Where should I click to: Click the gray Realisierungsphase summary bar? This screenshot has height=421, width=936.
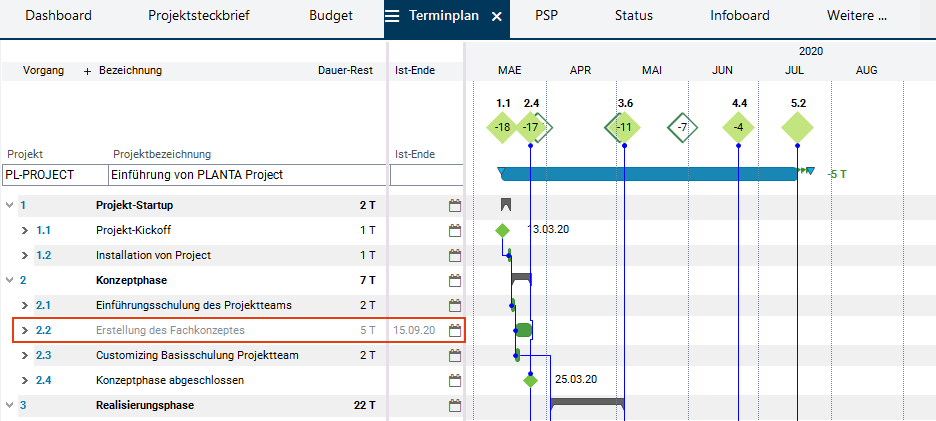pos(587,402)
